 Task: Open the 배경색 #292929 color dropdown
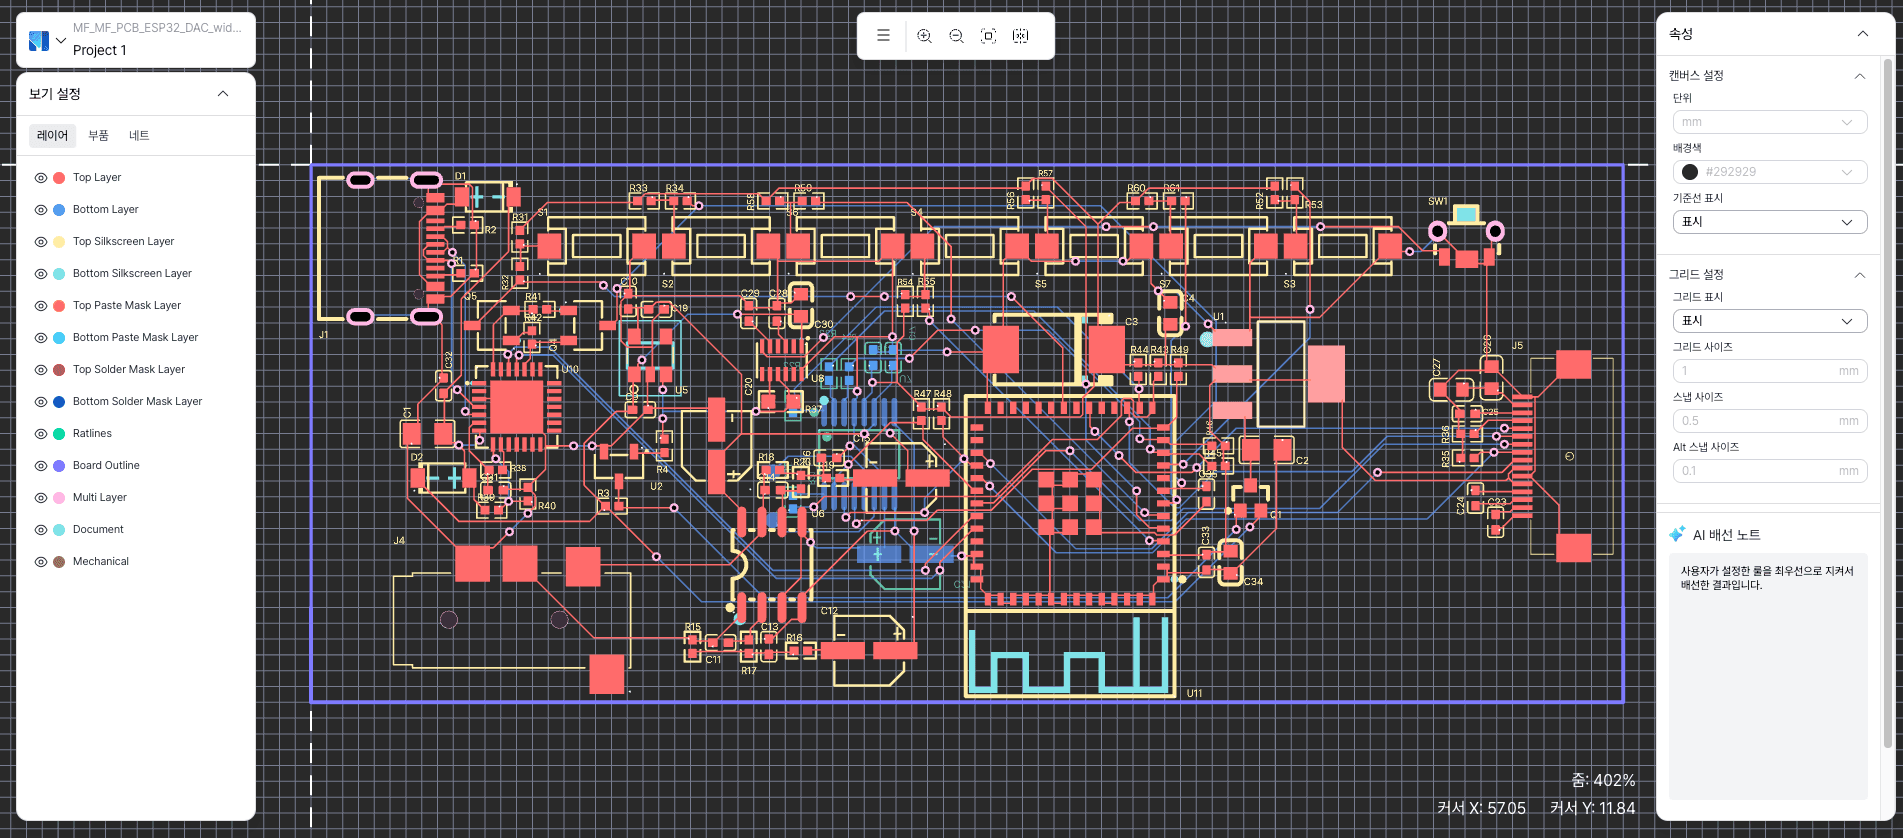click(x=1770, y=172)
